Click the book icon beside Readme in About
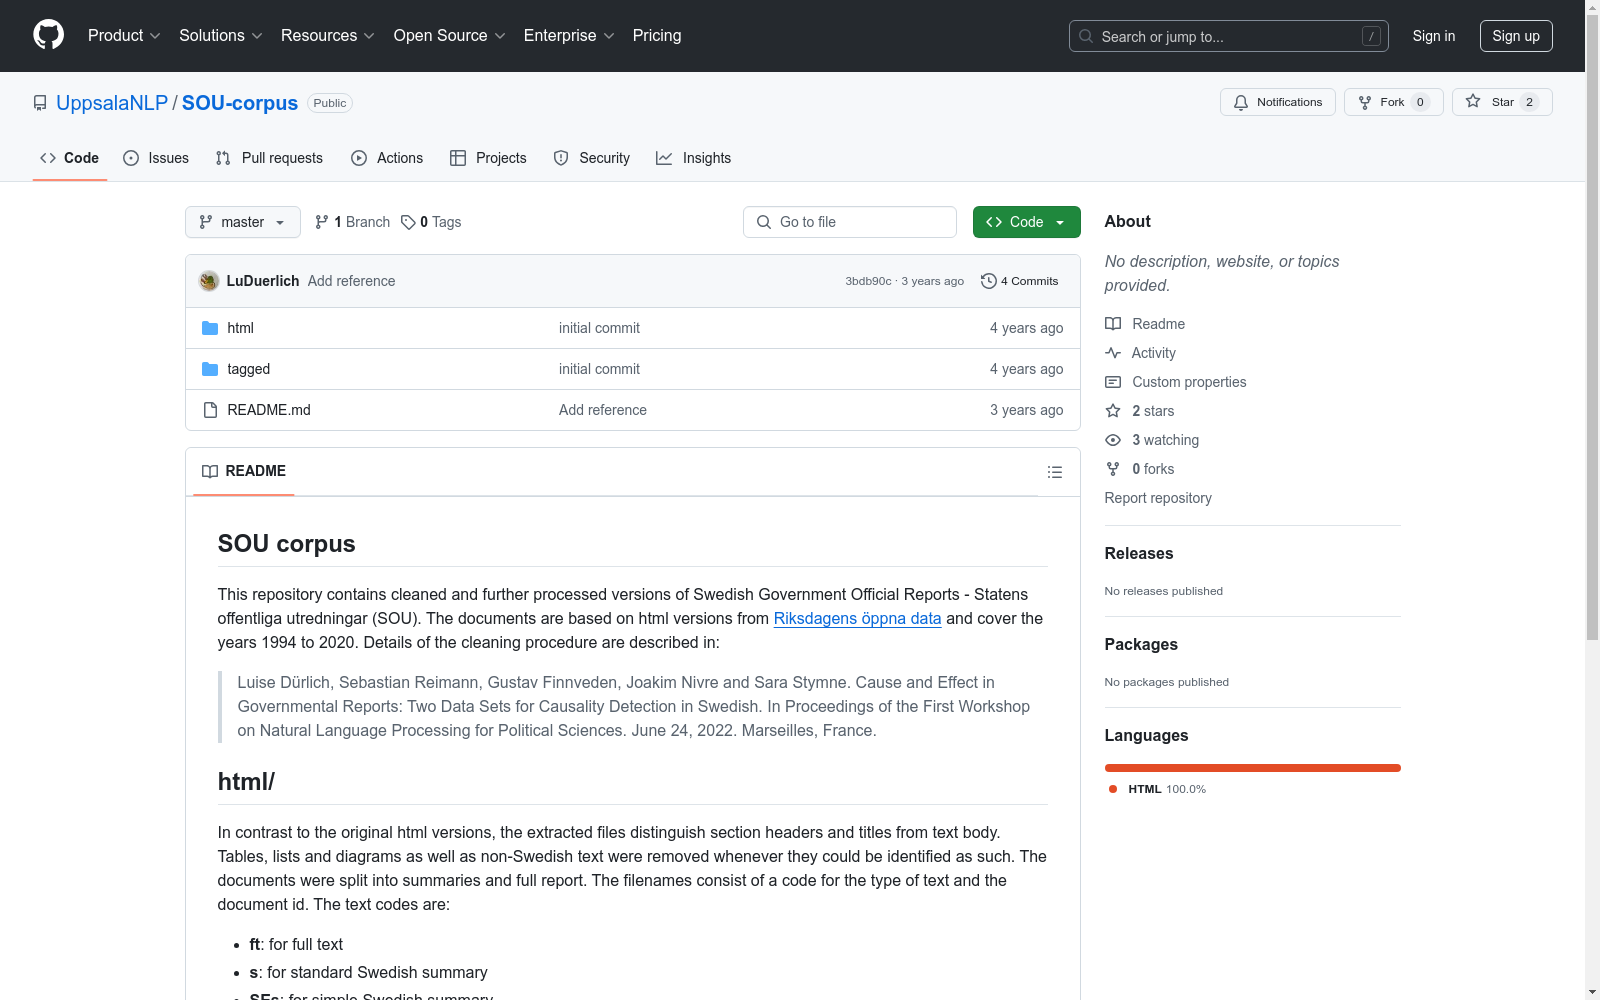Image resolution: width=1600 pixels, height=1000 pixels. 1113,324
